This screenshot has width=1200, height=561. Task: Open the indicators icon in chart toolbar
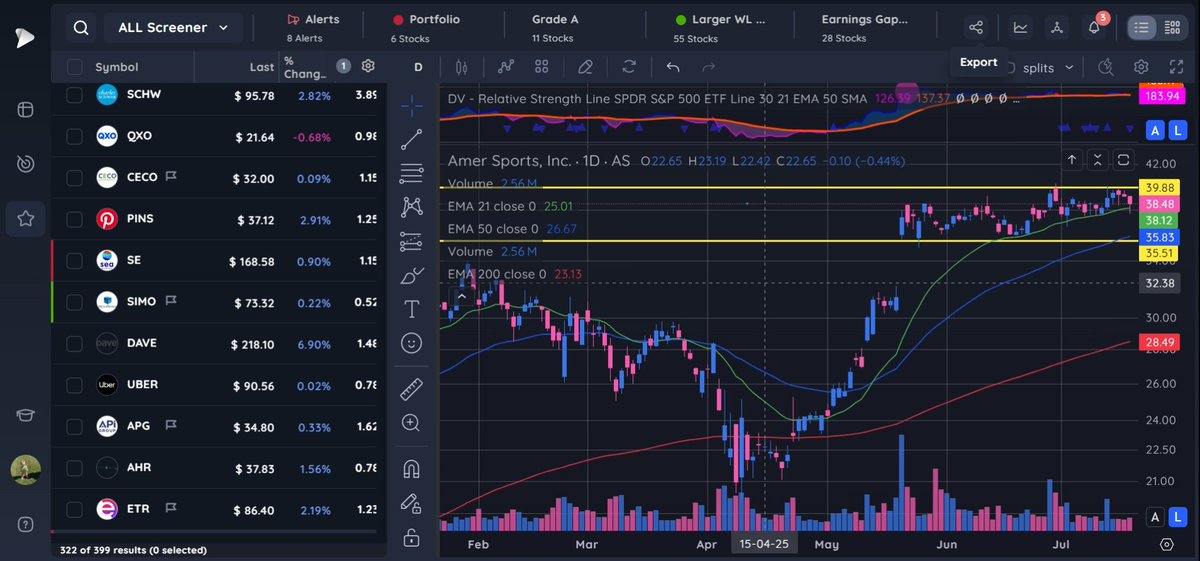(x=506, y=67)
